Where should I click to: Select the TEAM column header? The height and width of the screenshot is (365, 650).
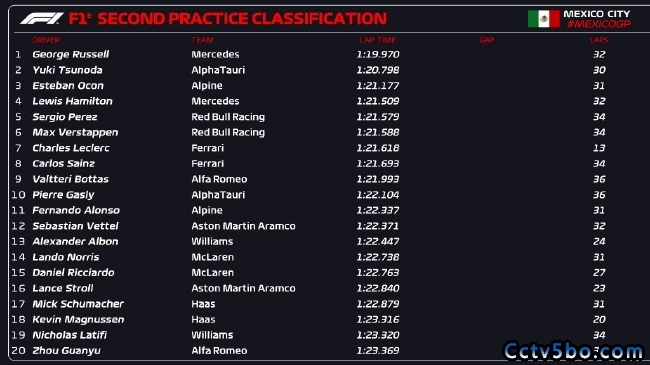coord(202,40)
